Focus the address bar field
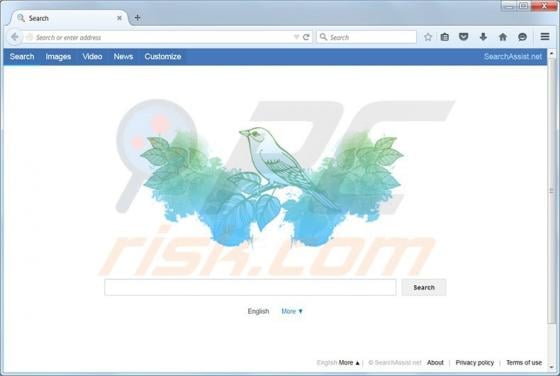This screenshot has height=376, width=560. 162,37
